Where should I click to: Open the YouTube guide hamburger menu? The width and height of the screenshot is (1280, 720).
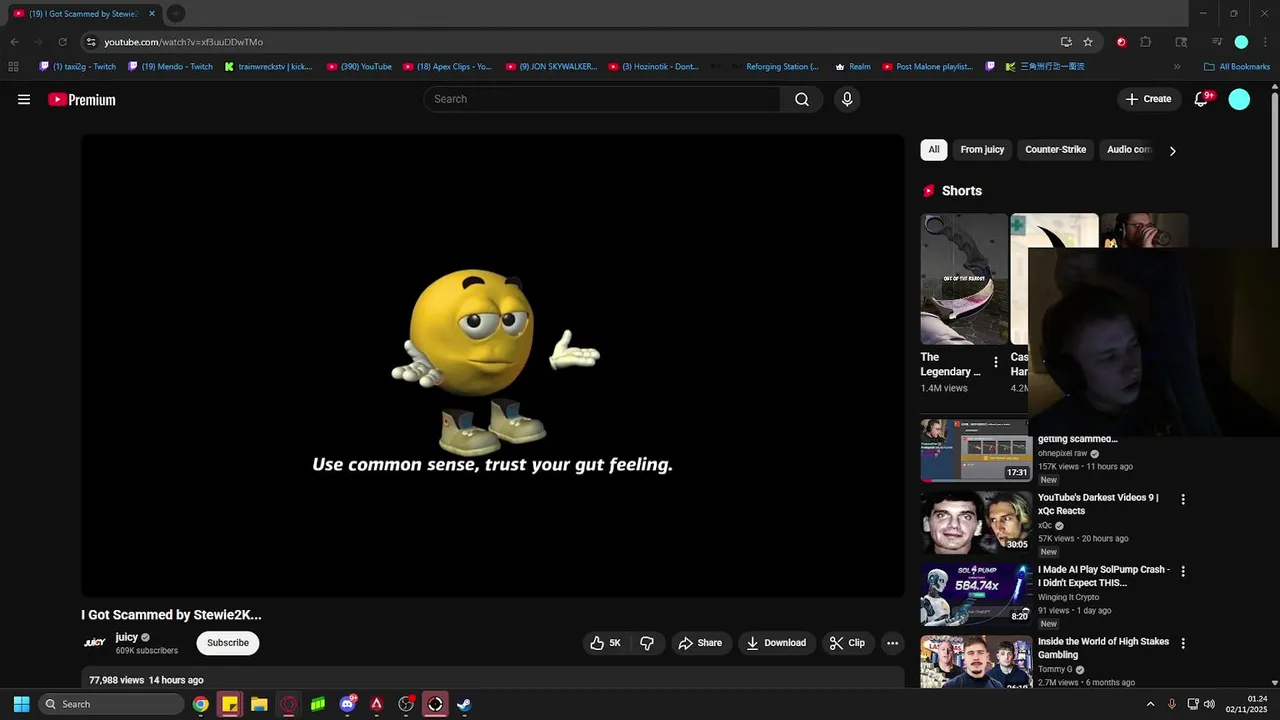[x=24, y=99]
